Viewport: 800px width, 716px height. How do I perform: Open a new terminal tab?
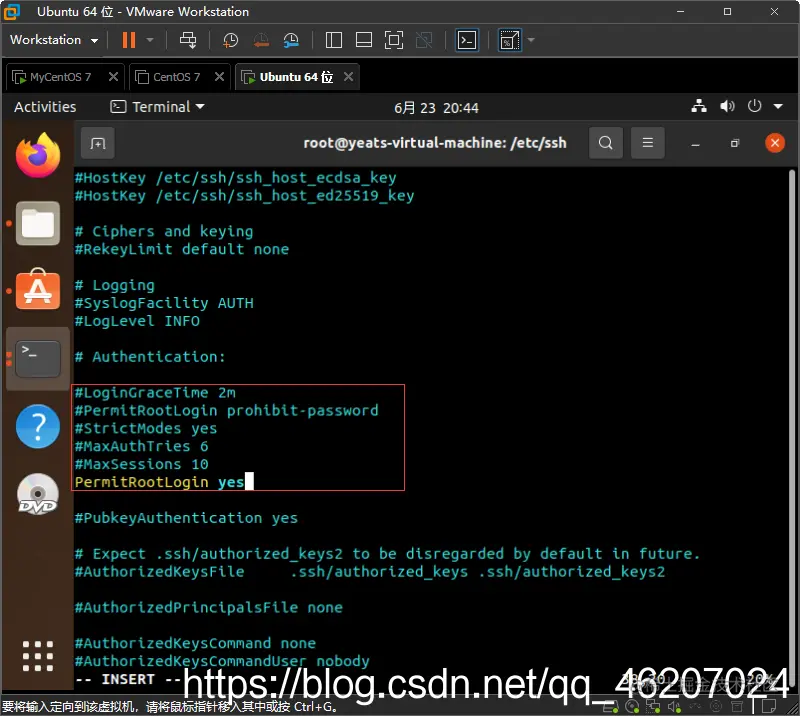pyautogui.click(x=97, y=143)
